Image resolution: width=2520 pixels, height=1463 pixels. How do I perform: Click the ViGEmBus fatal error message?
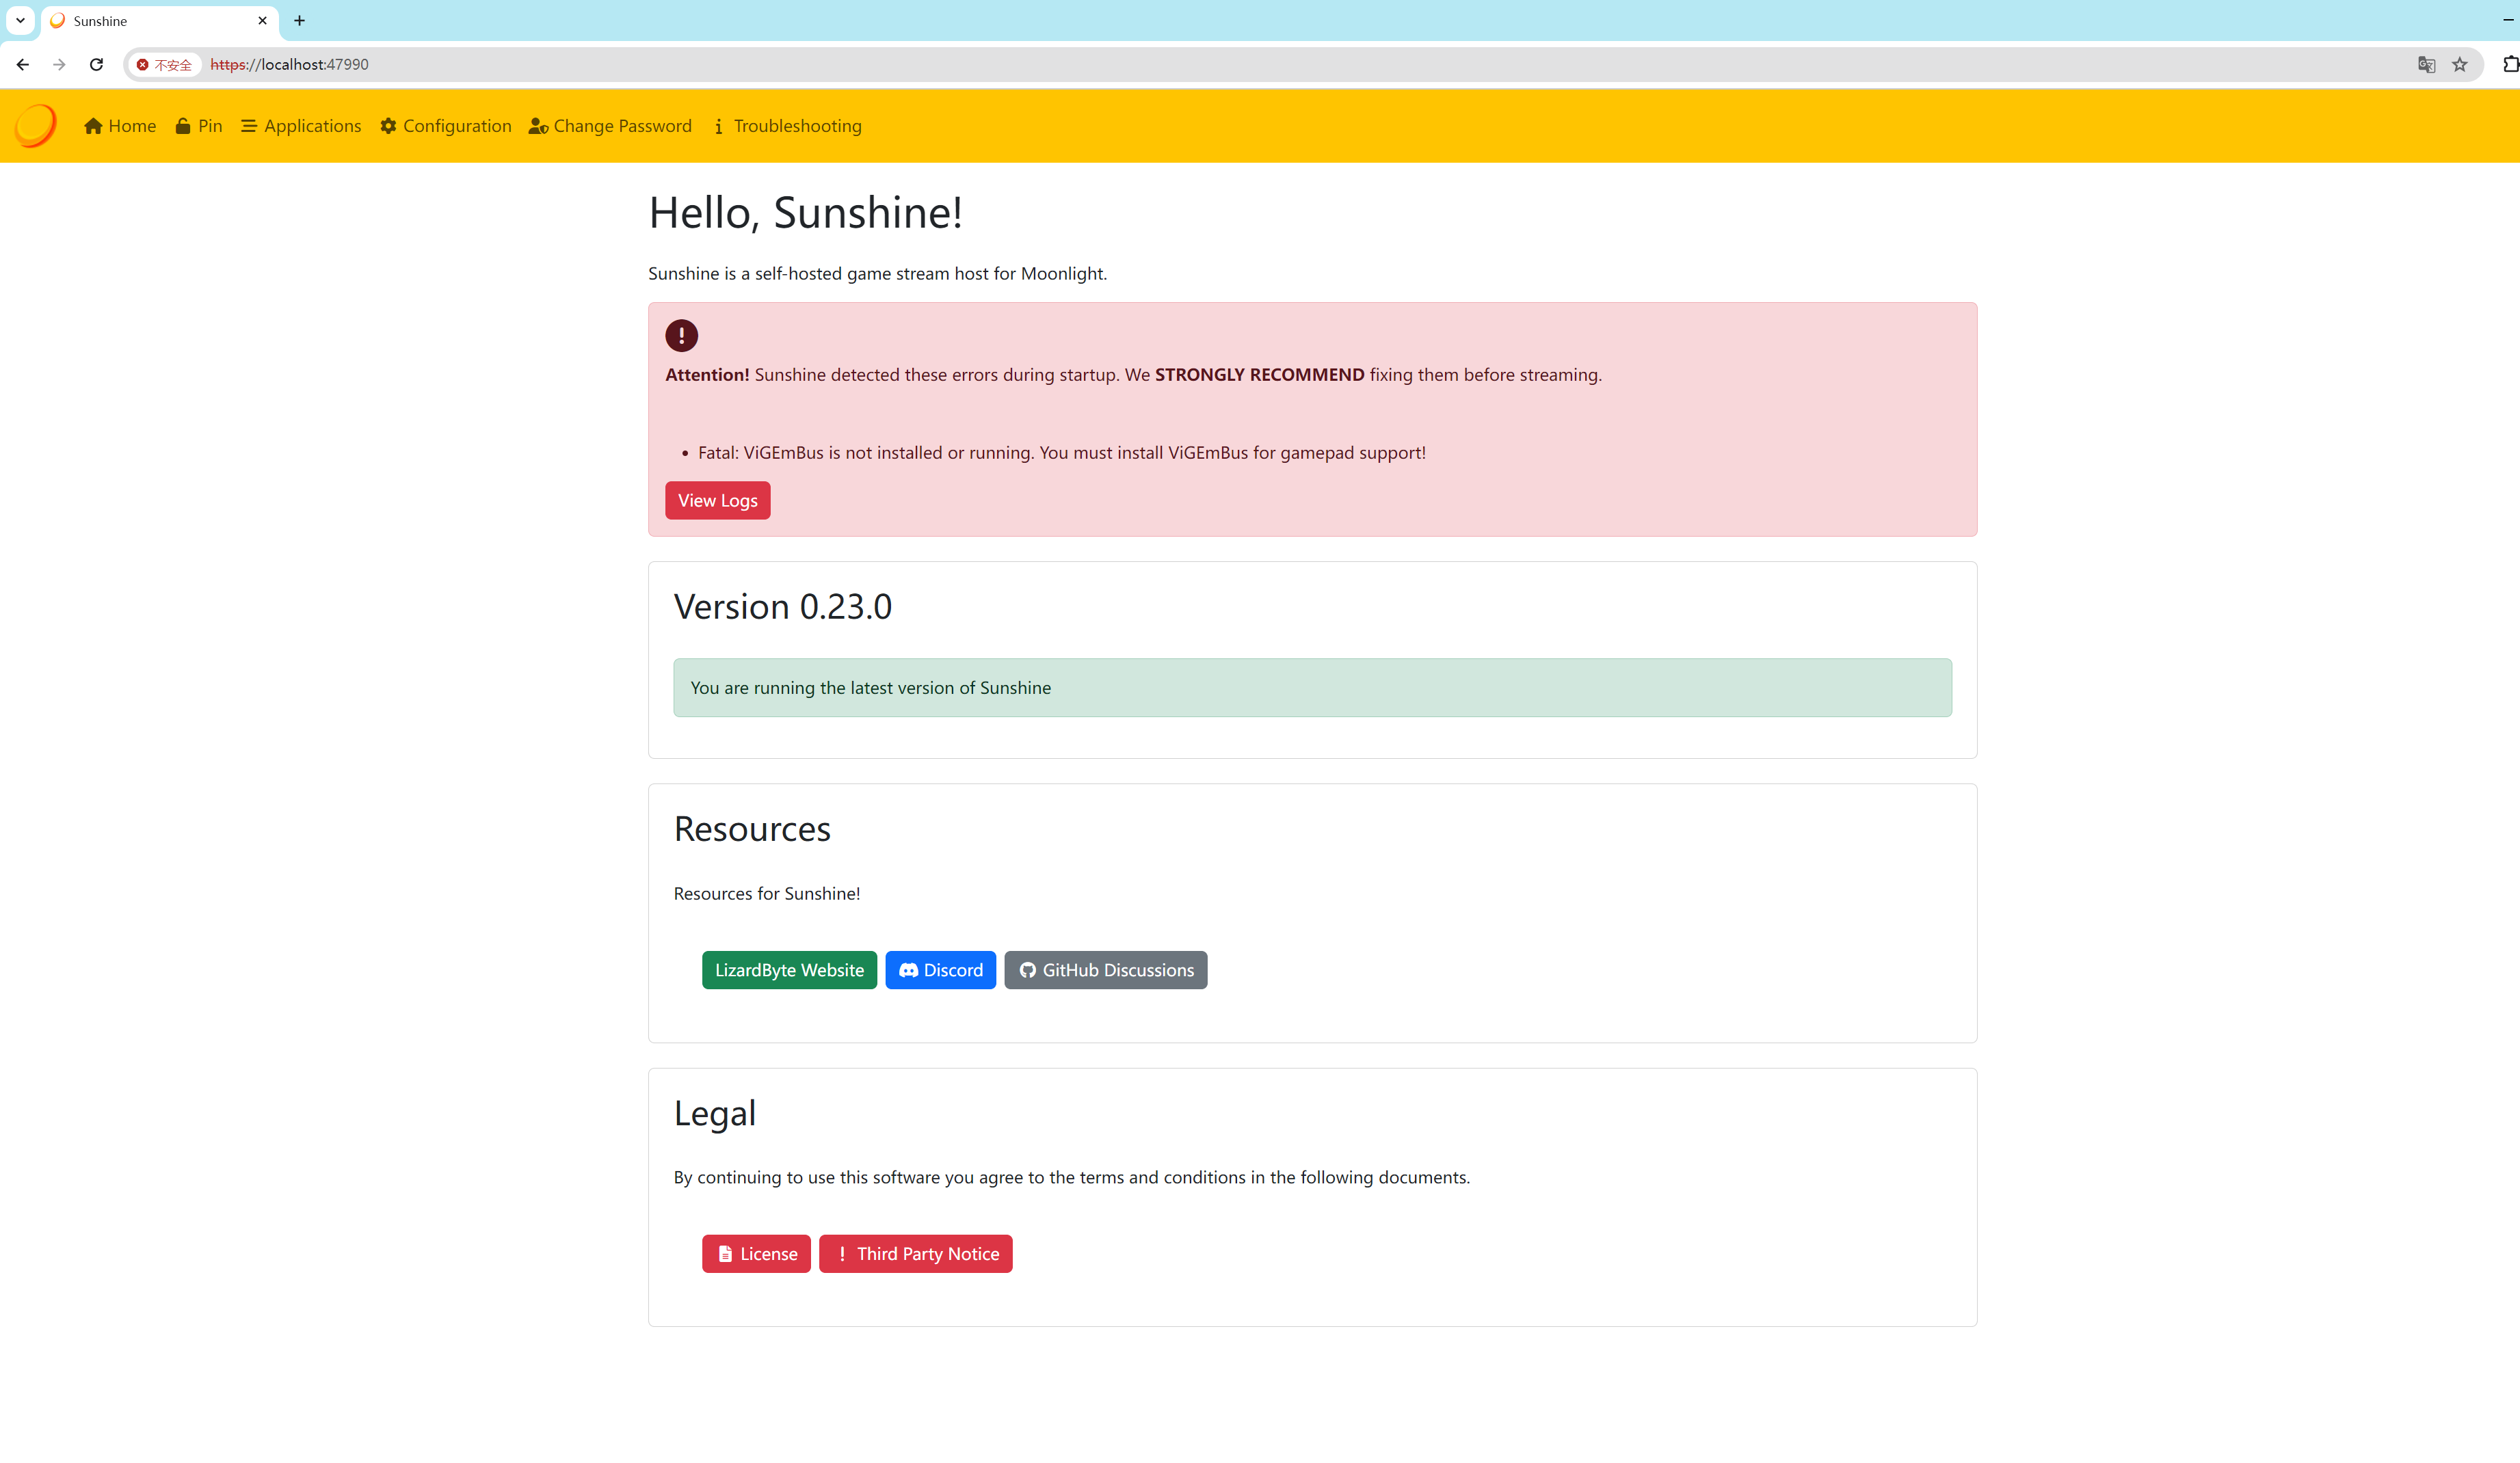click(1062, 453)
